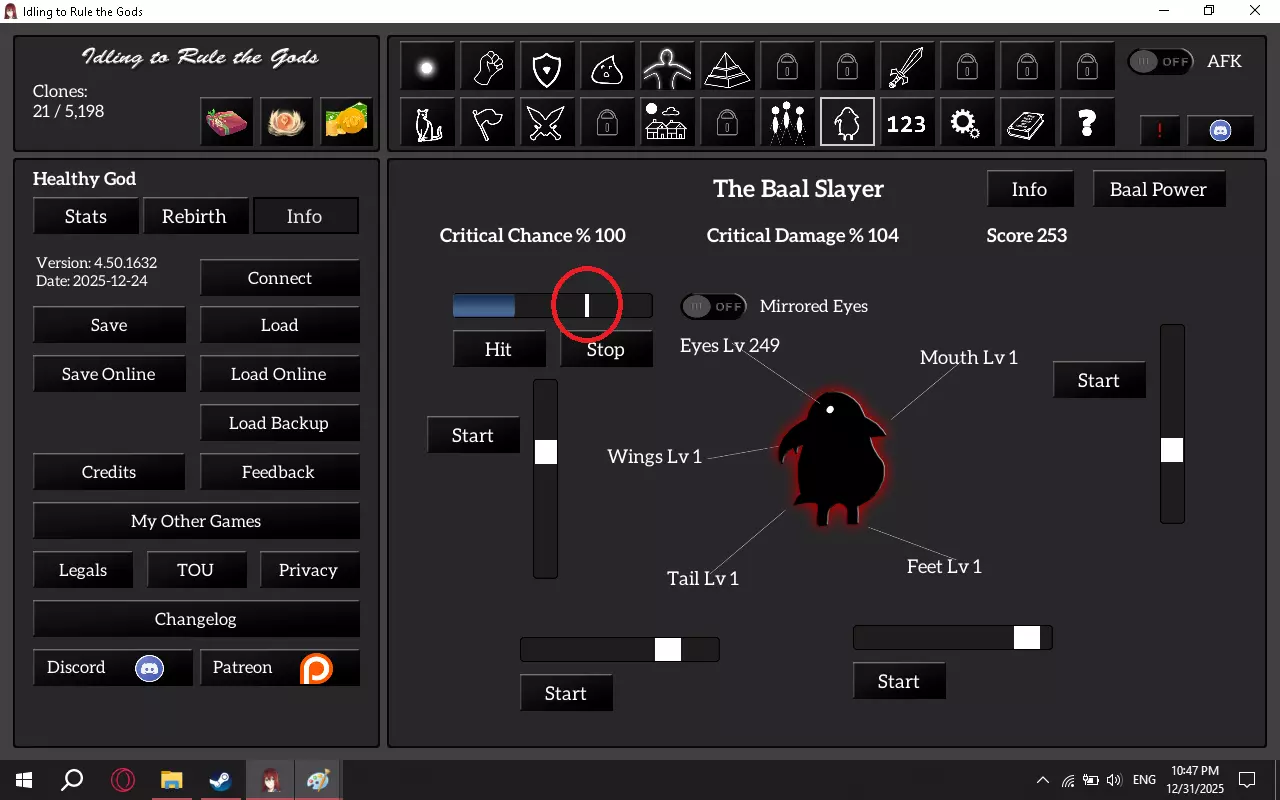Screen dimensions: 1280x800
Task: Switch to the Rebirth tab
Action: 194,216
